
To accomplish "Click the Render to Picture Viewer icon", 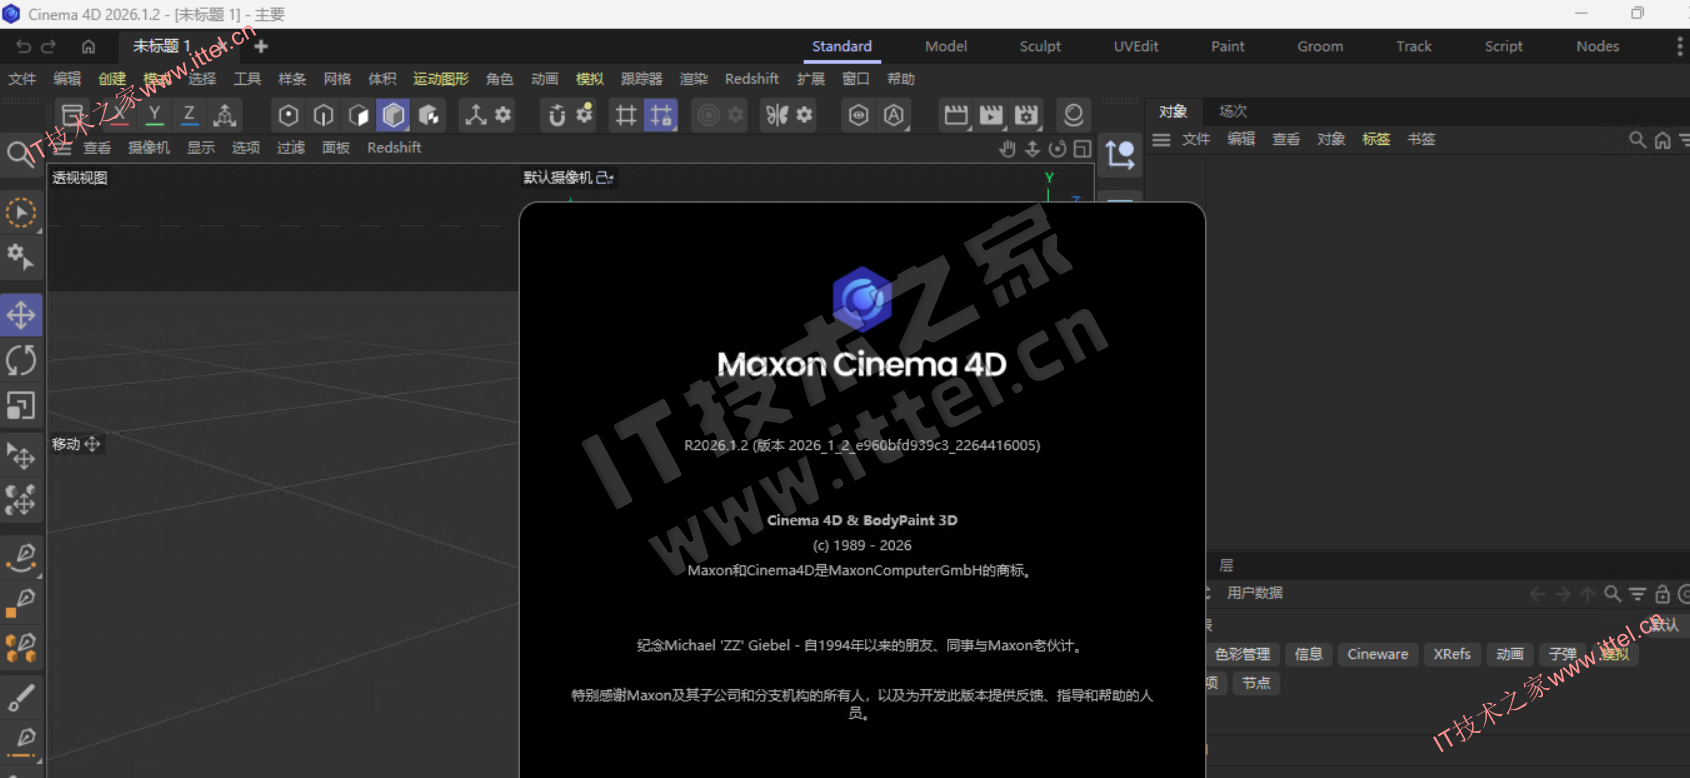I will [991, 116].
